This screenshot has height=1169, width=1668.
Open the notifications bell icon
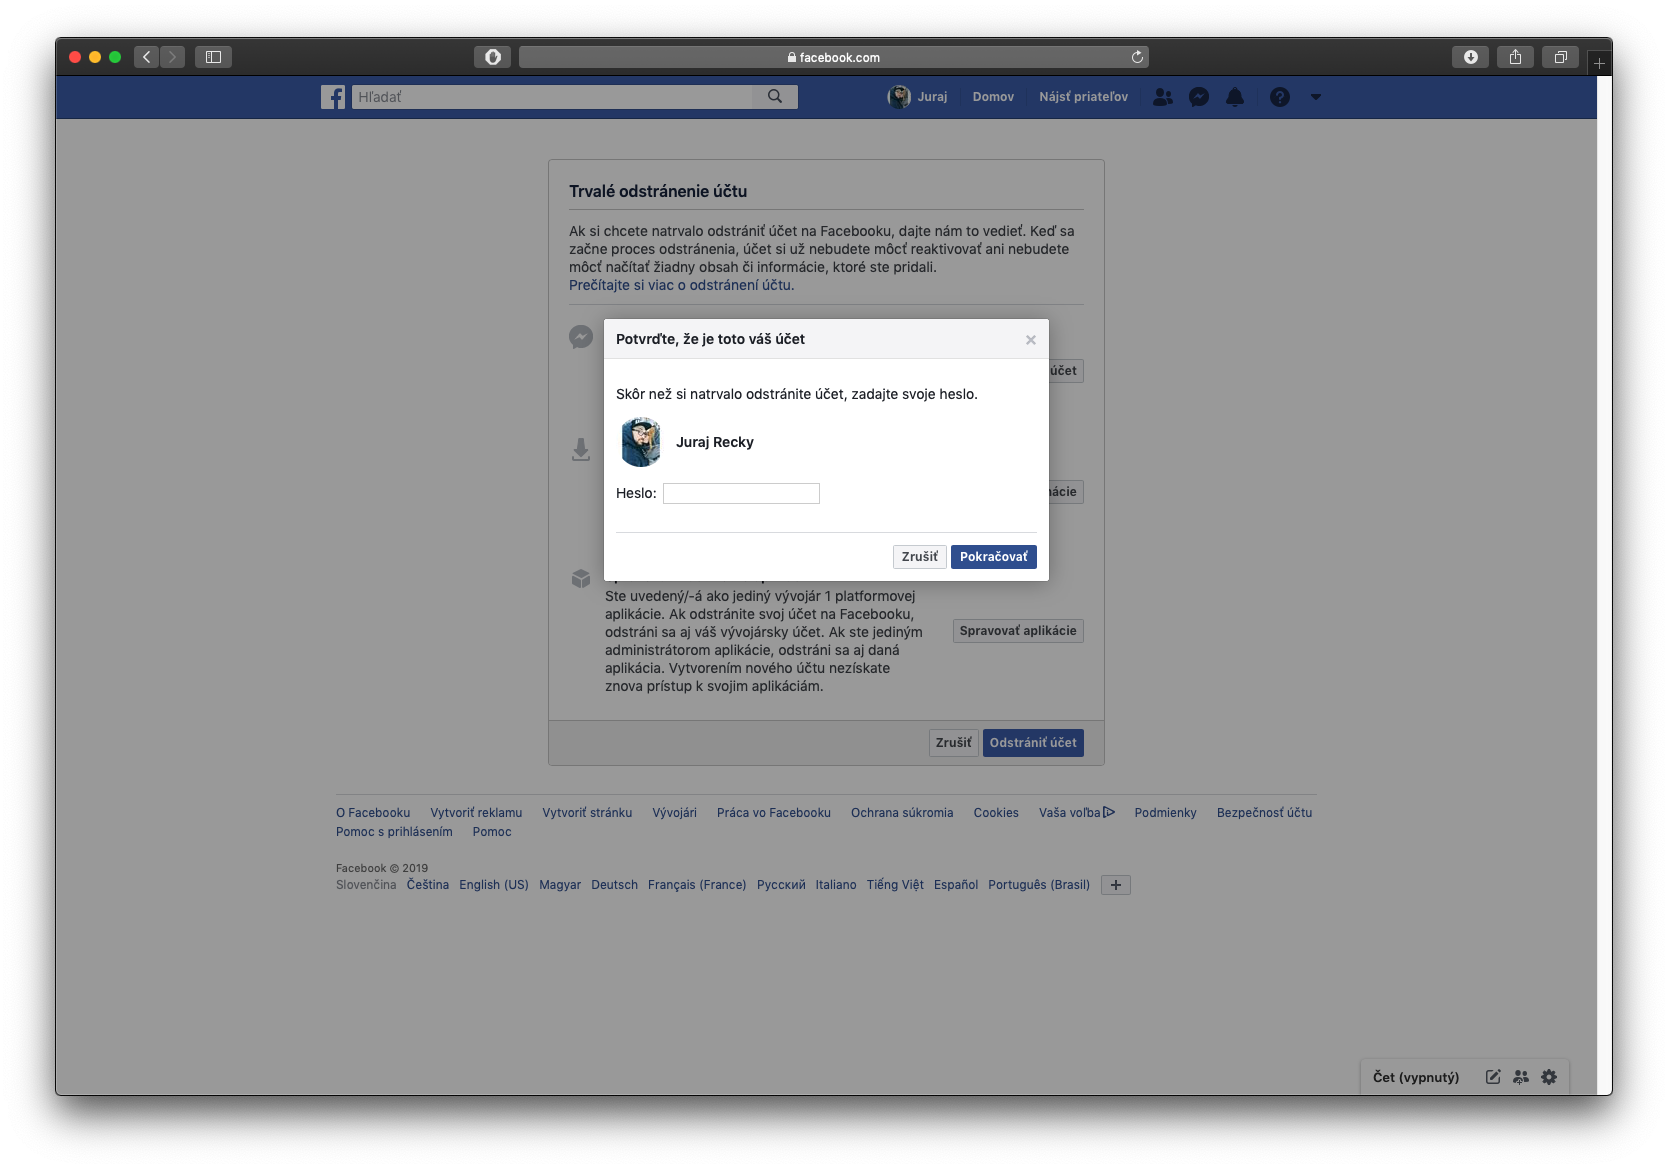[1235, 97]
